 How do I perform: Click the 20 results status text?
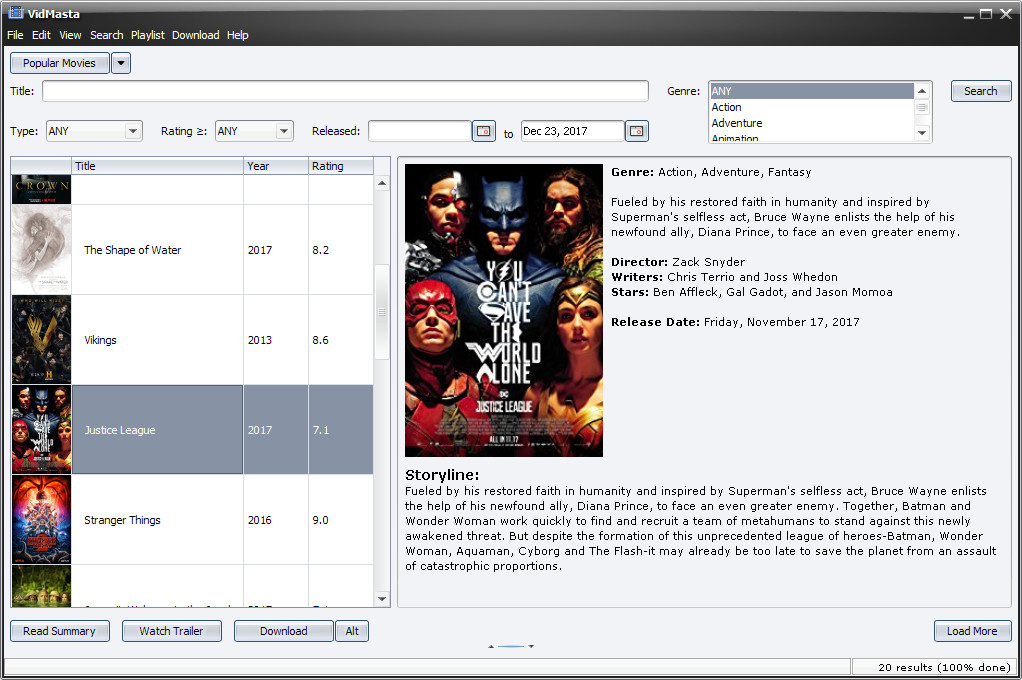pos(944,667)
